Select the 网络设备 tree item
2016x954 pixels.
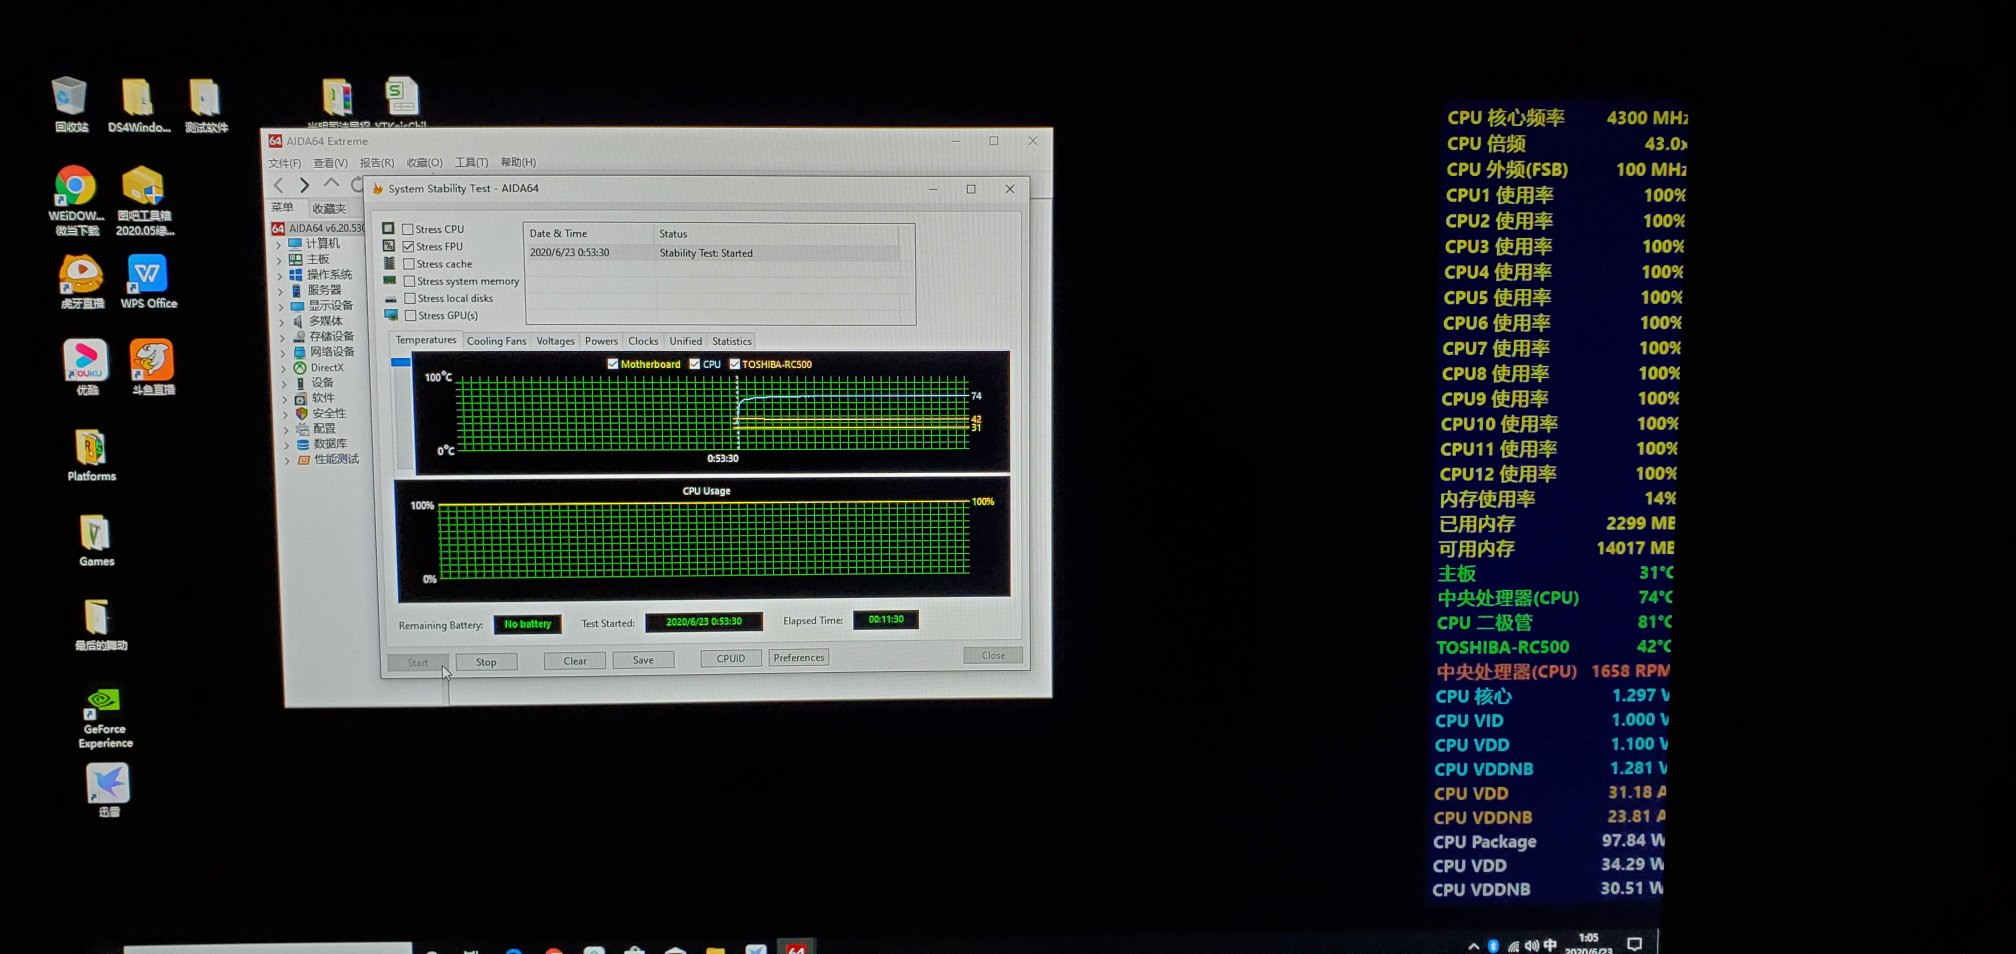coord(332,352)
